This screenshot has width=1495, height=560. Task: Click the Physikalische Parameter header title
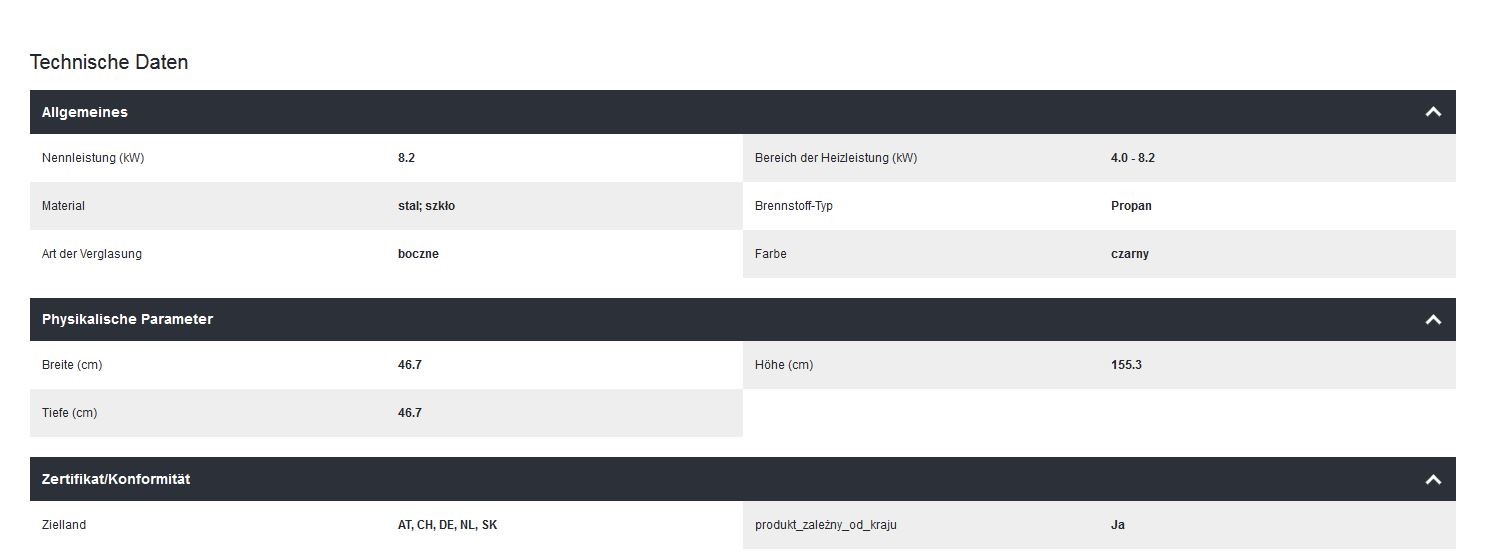[x=127, y=319]
